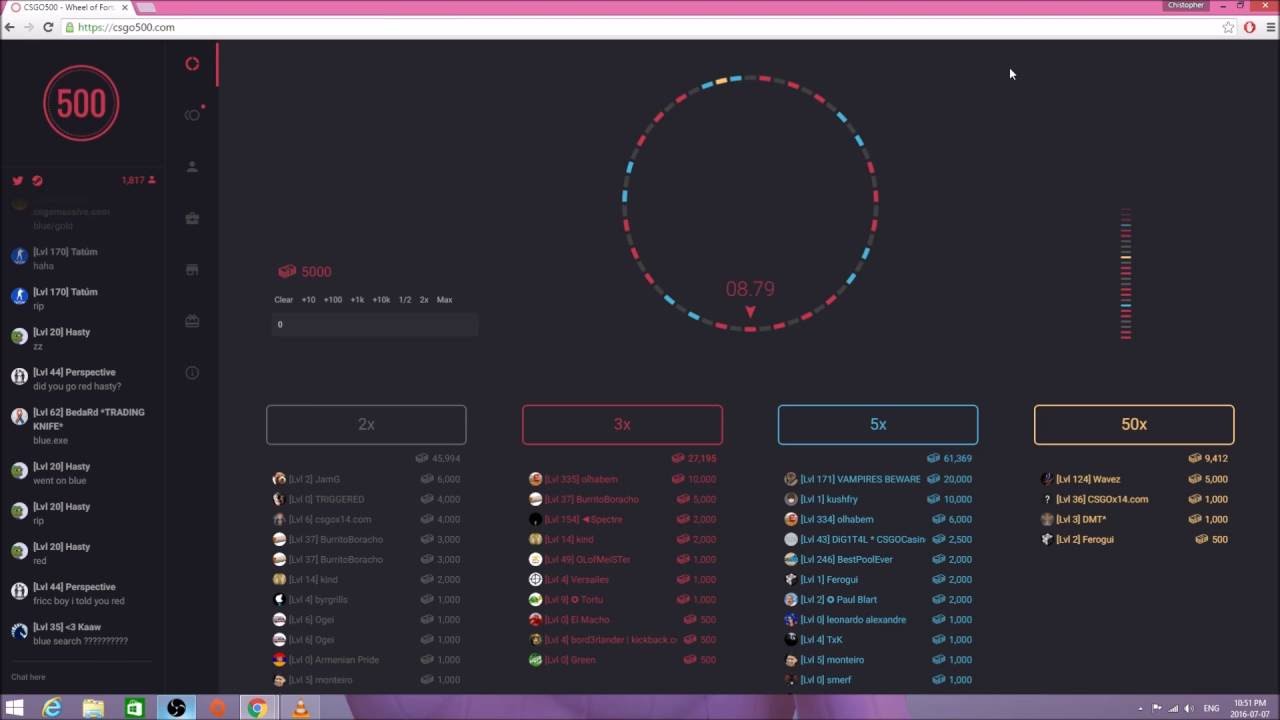Click Paul Blart entry in 5x list
This screenshot has width=1280, height=720.
pyautogui.click(x=878, y=599)
